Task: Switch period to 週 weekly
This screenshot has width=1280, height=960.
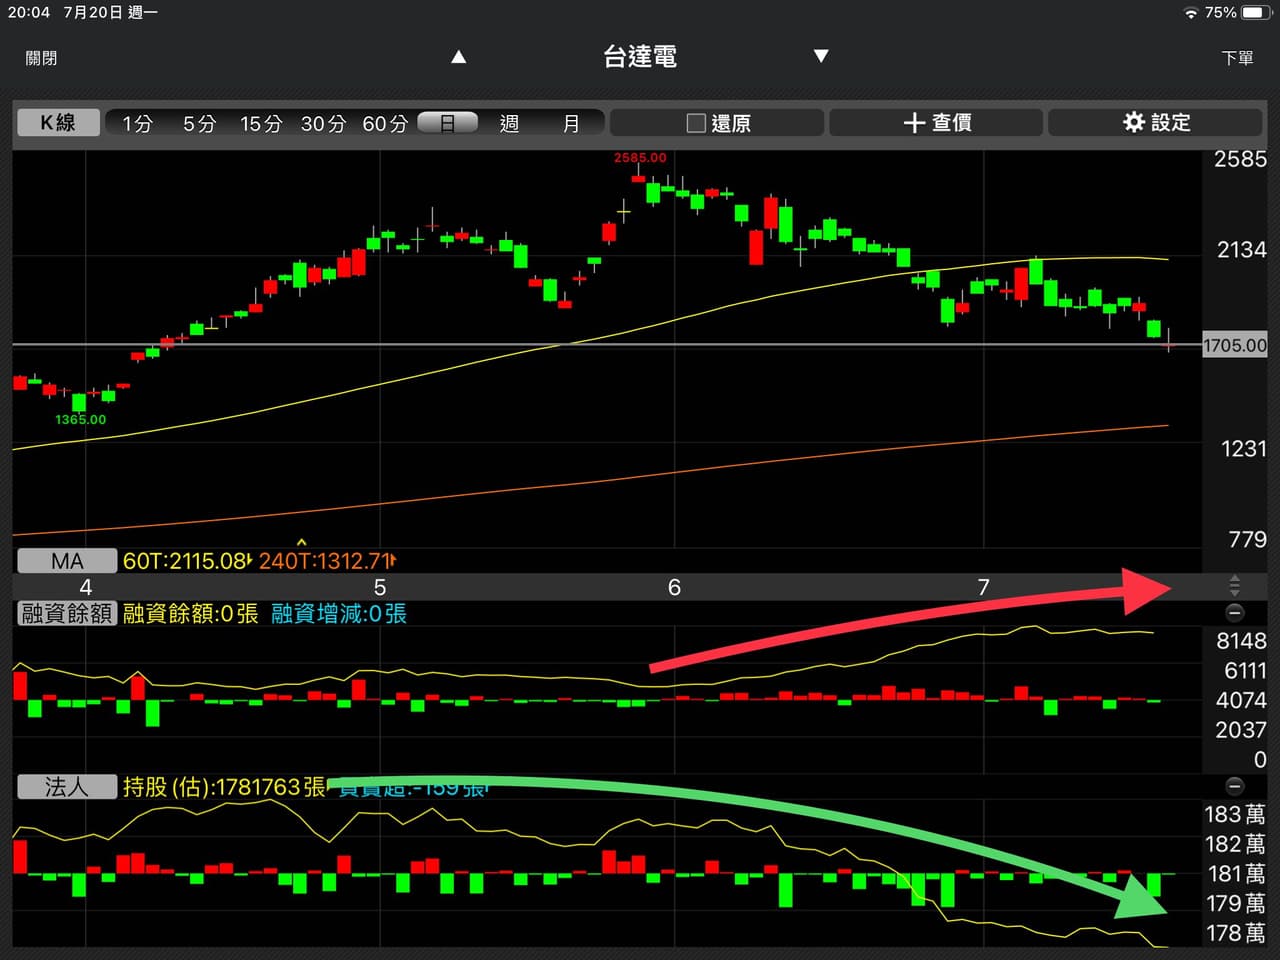Action: pos(509,123)
